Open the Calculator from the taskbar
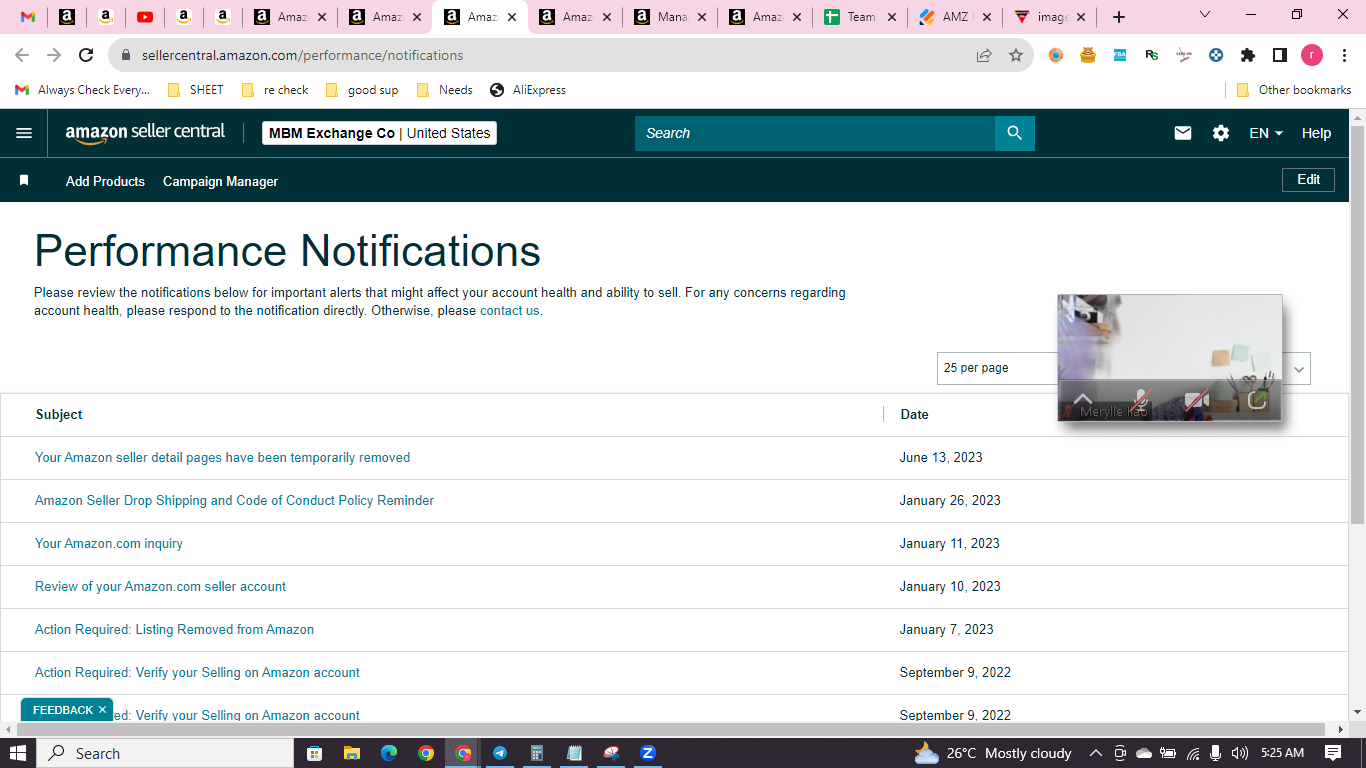1366x768 pixels. pos(536,753)
